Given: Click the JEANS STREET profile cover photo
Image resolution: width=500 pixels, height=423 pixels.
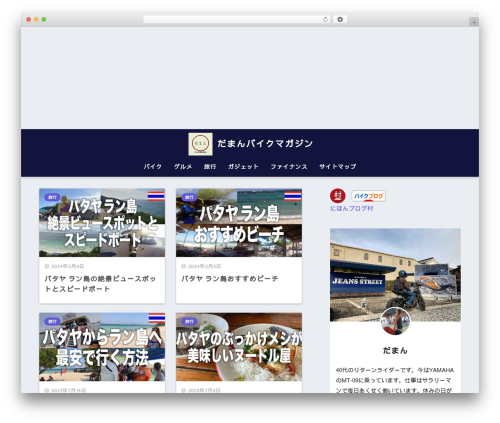Looking at the screenshot, I should [395, 270].
